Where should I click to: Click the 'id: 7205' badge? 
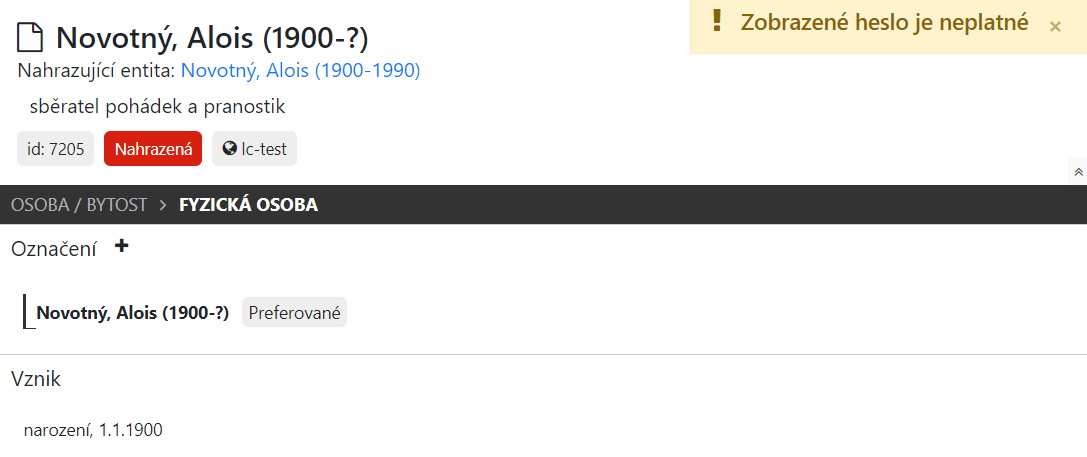55,149
